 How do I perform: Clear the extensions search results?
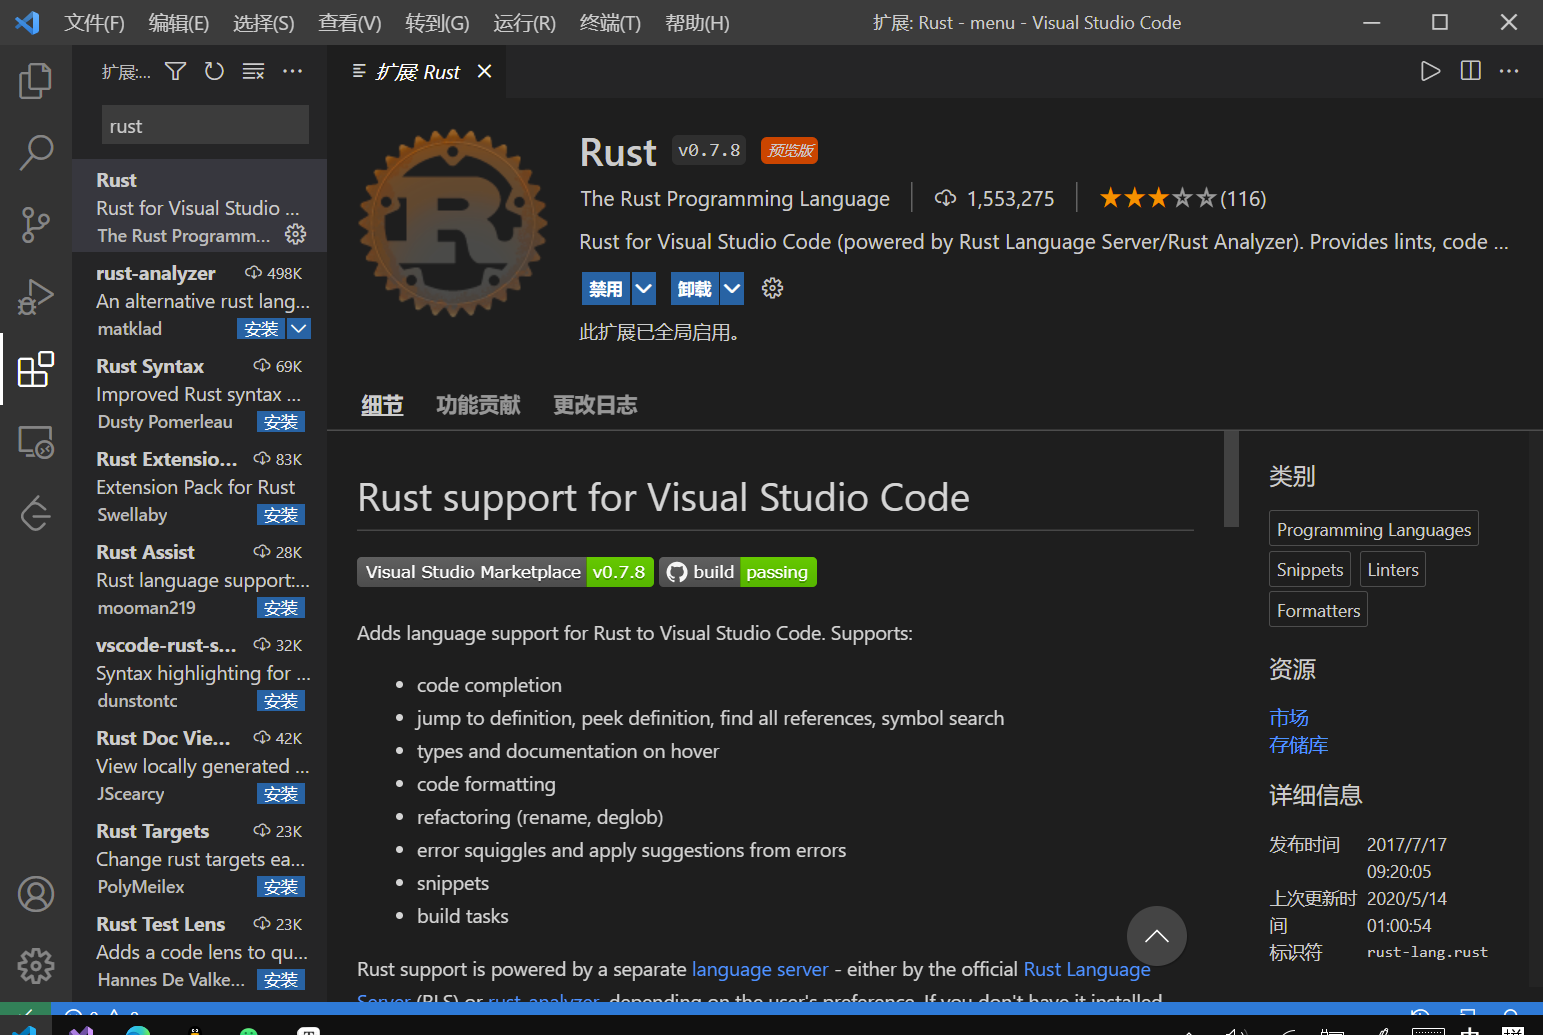pos(253,71)
